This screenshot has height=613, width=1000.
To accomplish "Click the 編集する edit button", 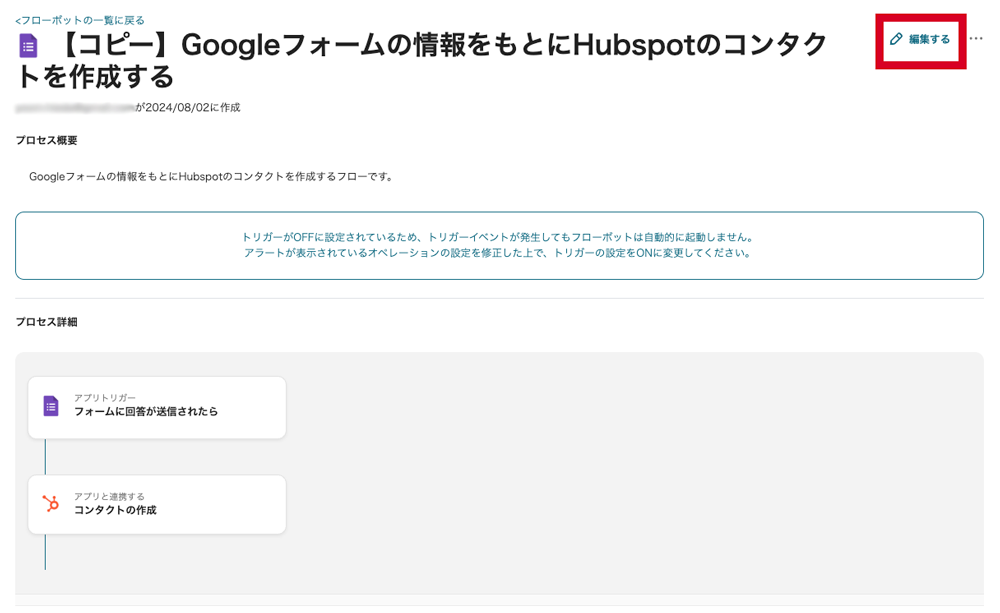I will pos(920,40).
